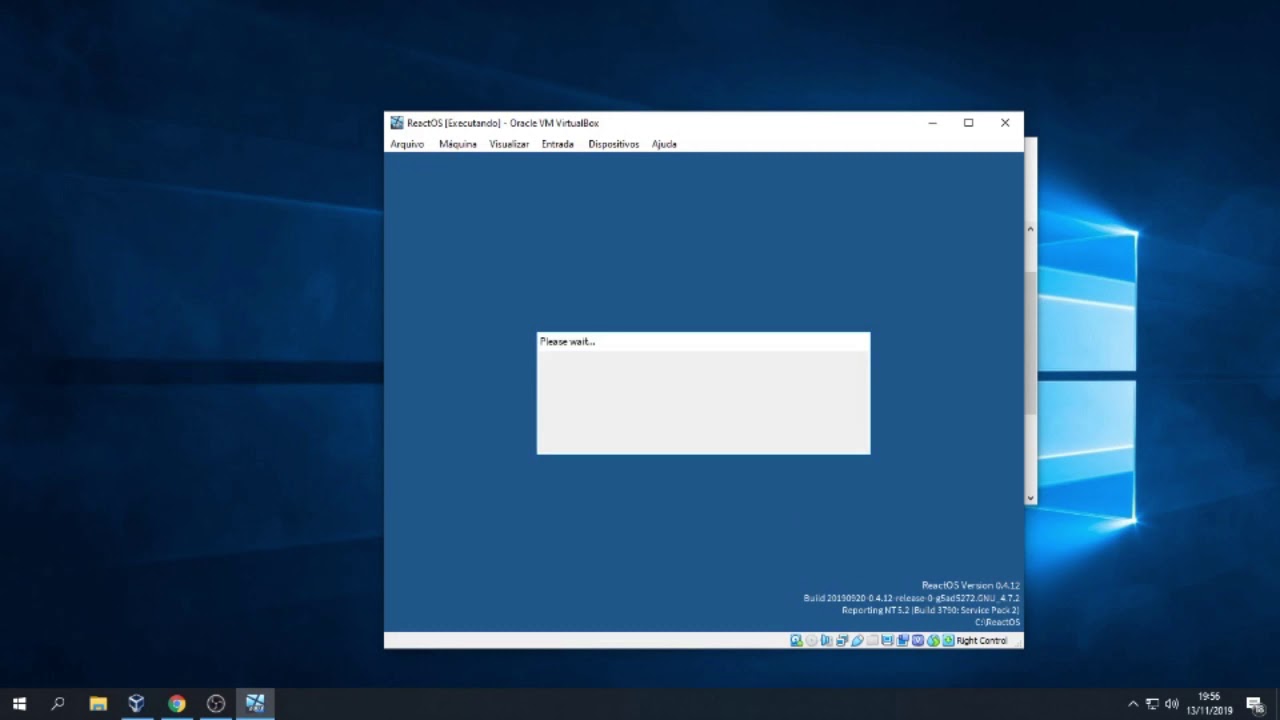Click the Build 20190920 release text
This screenshot has height=720, width=1280.
(x=911, y=598)
